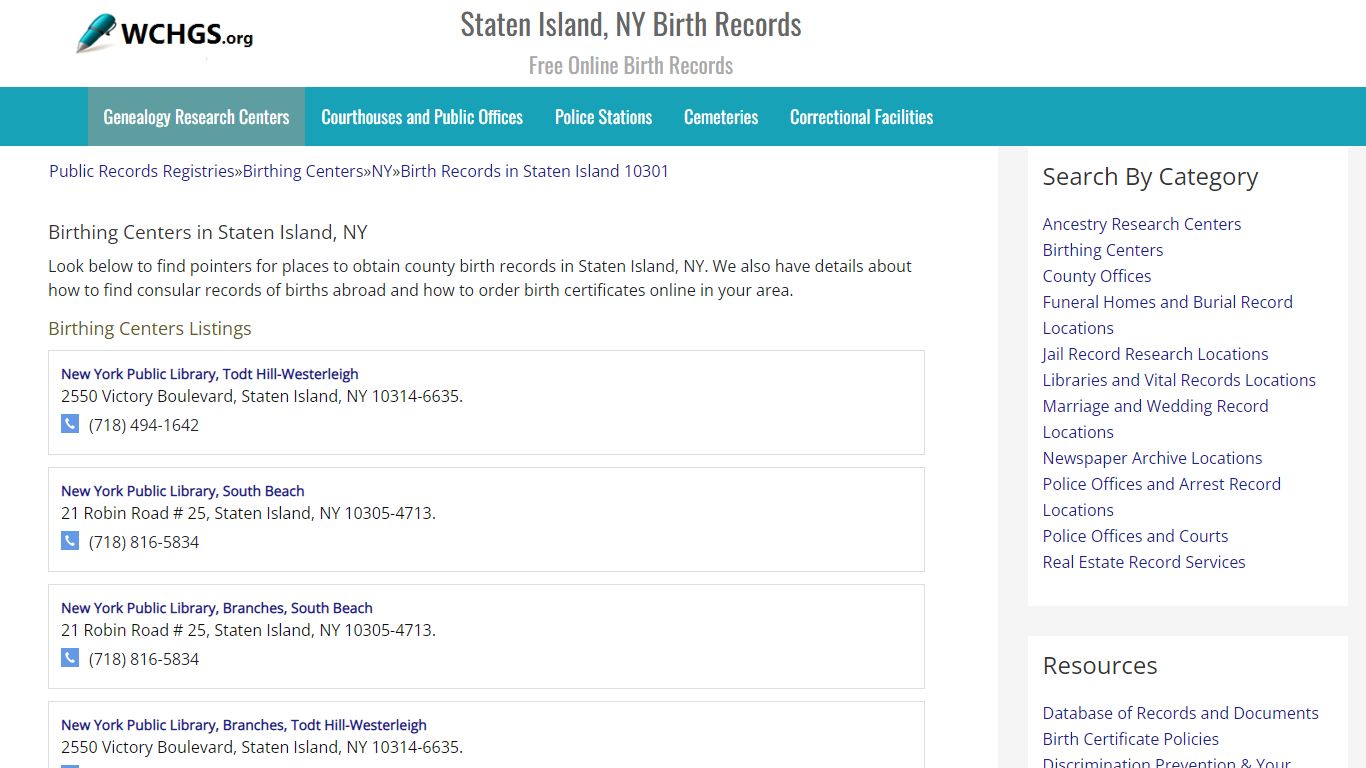The width and height of the screenshot is (1366, 768).
Task: Select Birthing Centers in sidebar categories
Action: [x=1103, y=250]
